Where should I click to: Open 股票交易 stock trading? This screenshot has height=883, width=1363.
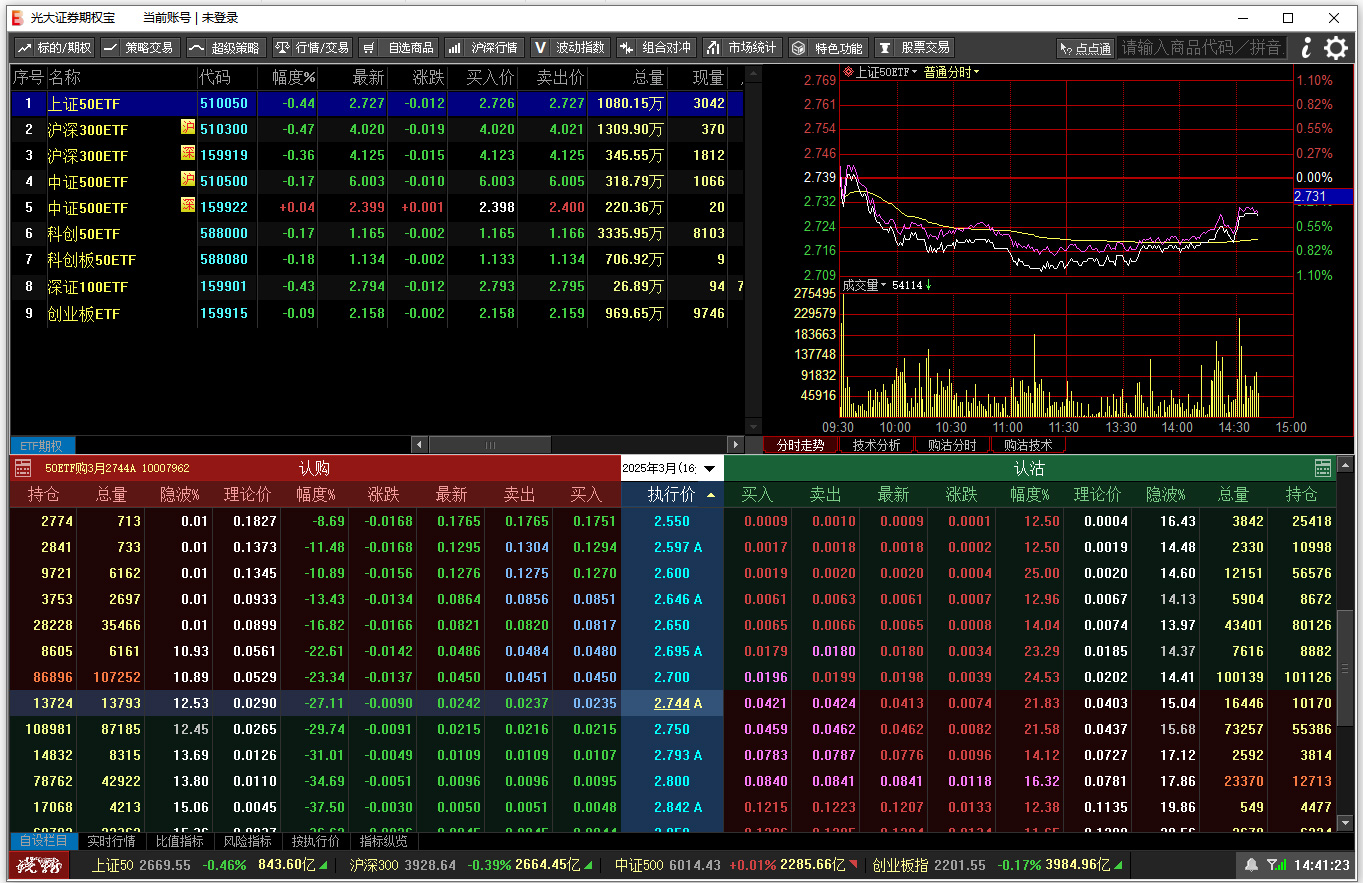(x=914, y=47)
